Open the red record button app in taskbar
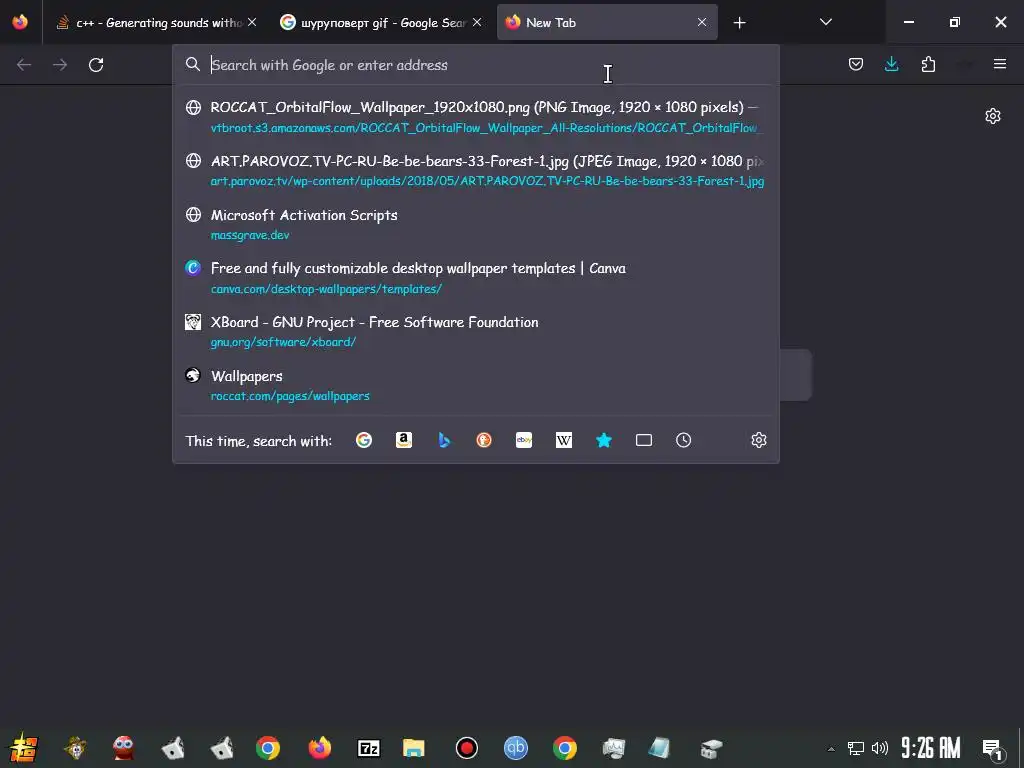Image resolution: width=1024 pixels, height=768 pixels. tap(466, 748)
